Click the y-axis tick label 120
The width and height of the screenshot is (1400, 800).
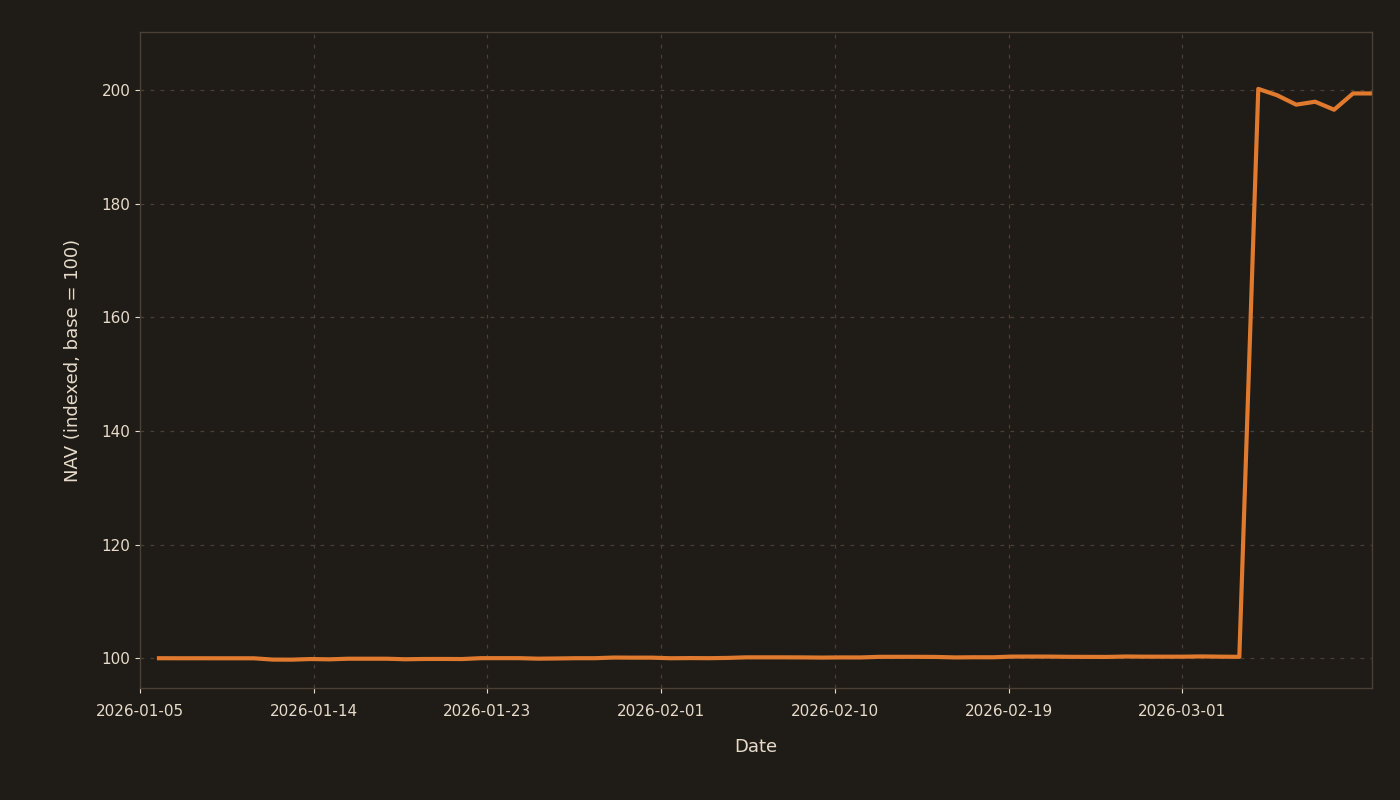tap(116, 546)
